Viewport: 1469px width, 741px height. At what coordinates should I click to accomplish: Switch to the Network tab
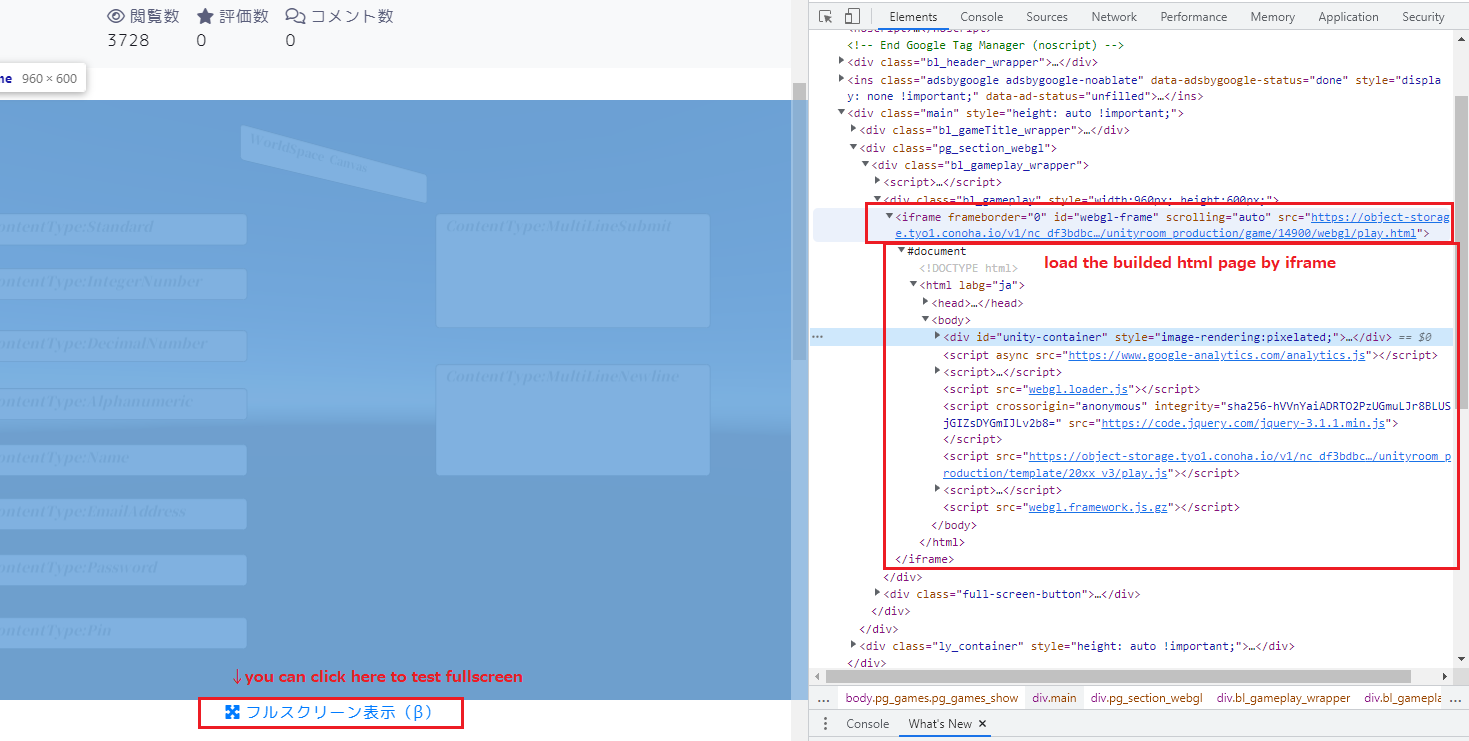[x=1114, y=16]
